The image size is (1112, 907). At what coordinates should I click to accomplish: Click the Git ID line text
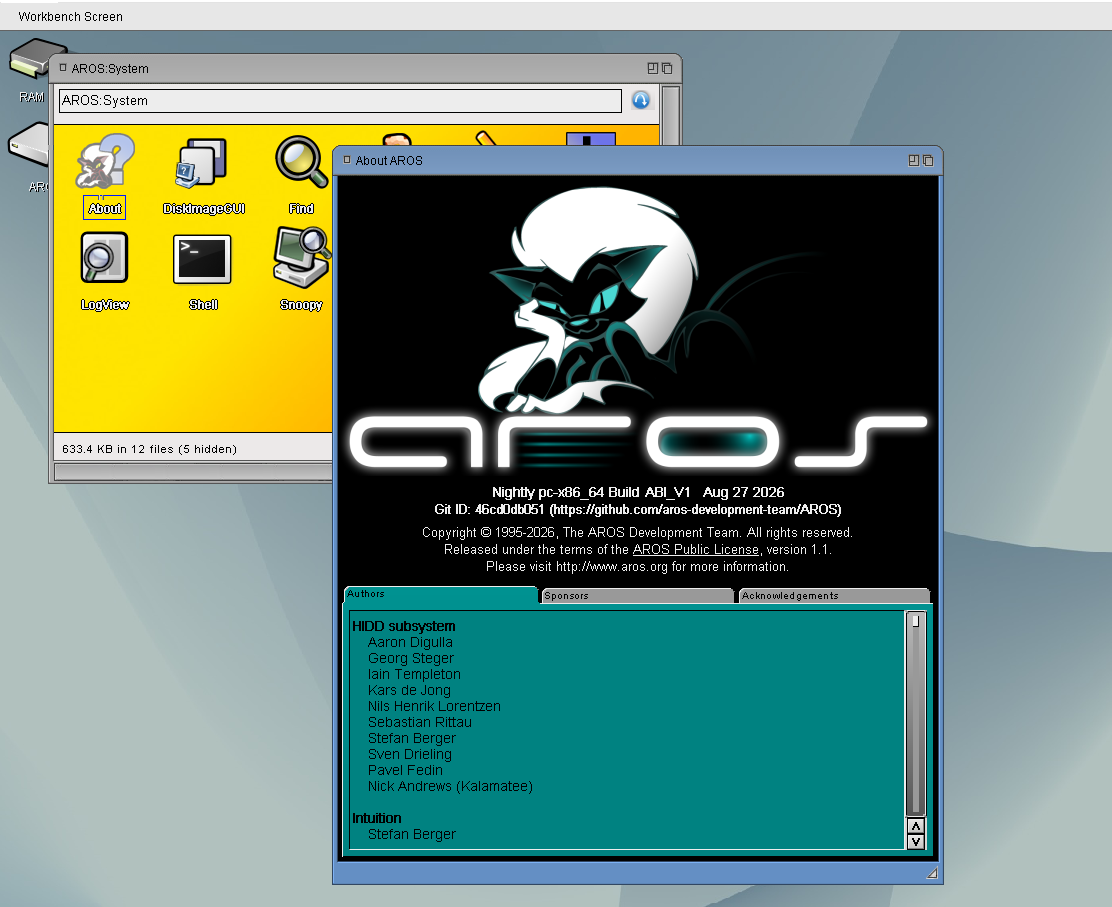[638, 510]
